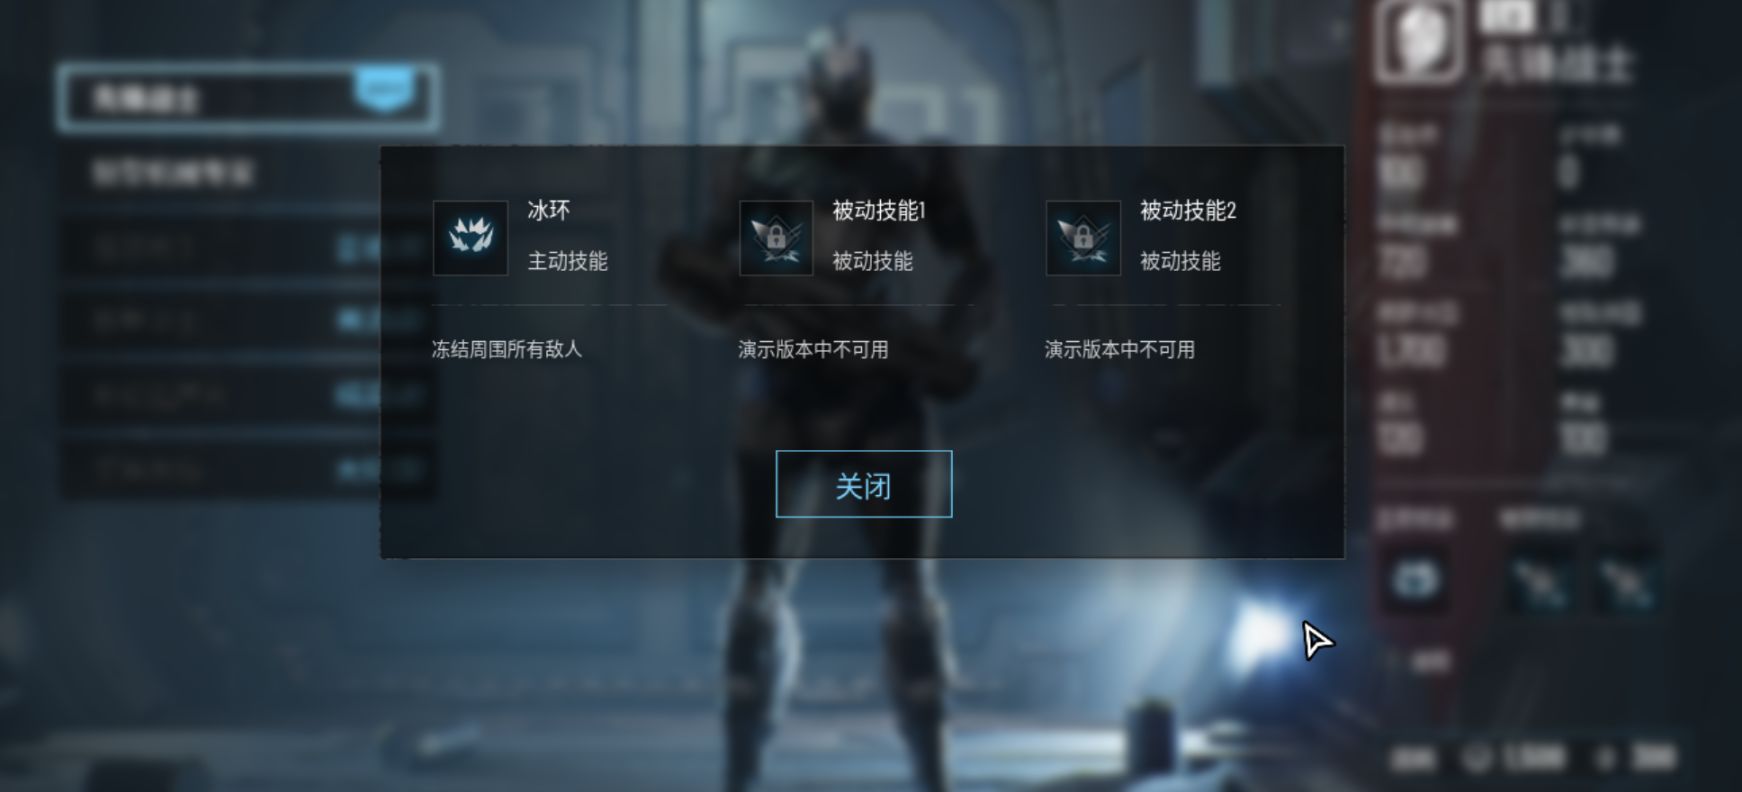Click the 被动技能2 skill title
The height and width of the screenshot is (792, 1742).
point(1188,210)
